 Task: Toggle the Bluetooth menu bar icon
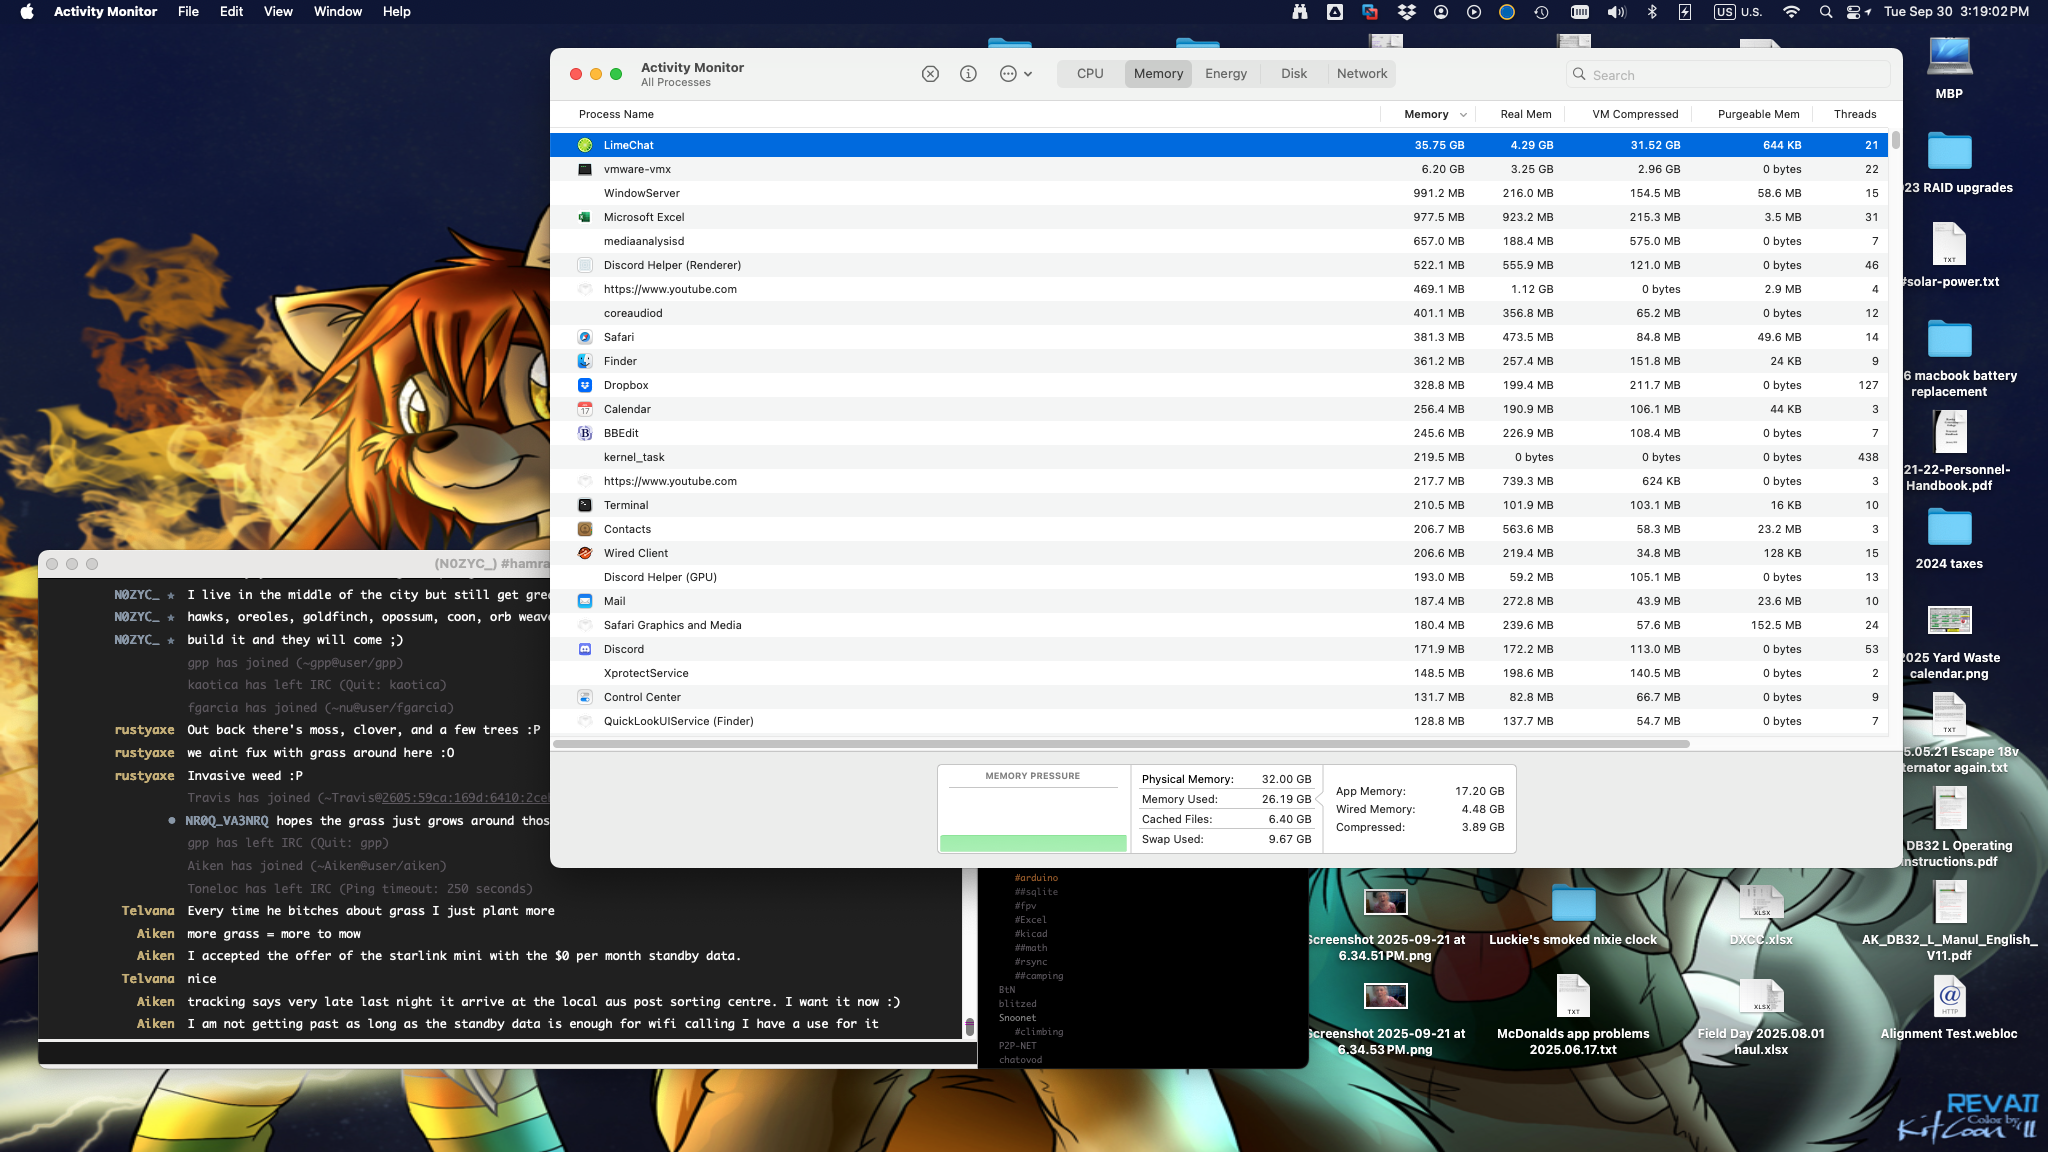tap(1652, 12)
